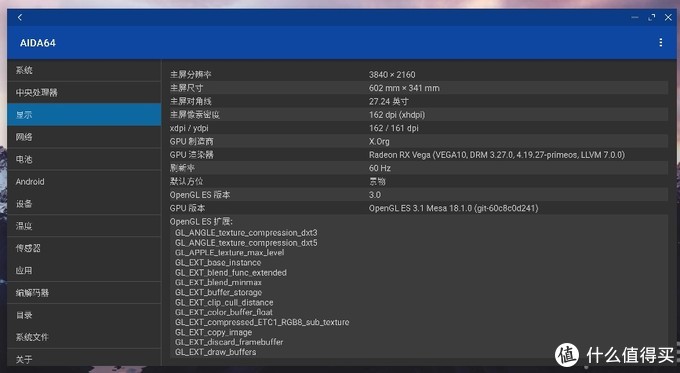Click the GPU 渲染器 label
The image size is (680, 373).
tap(191, 155)
